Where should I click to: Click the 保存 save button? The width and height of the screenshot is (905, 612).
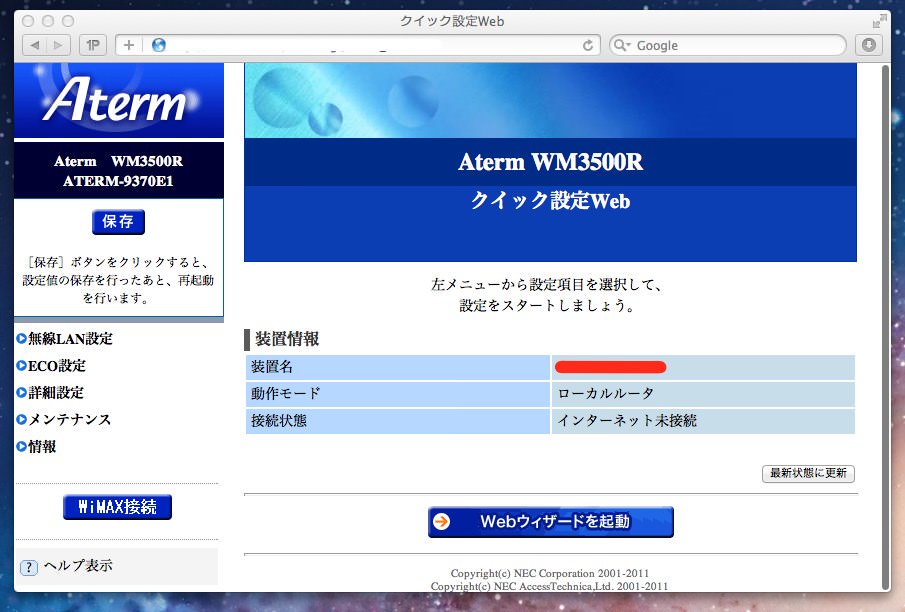pos(118,222)
